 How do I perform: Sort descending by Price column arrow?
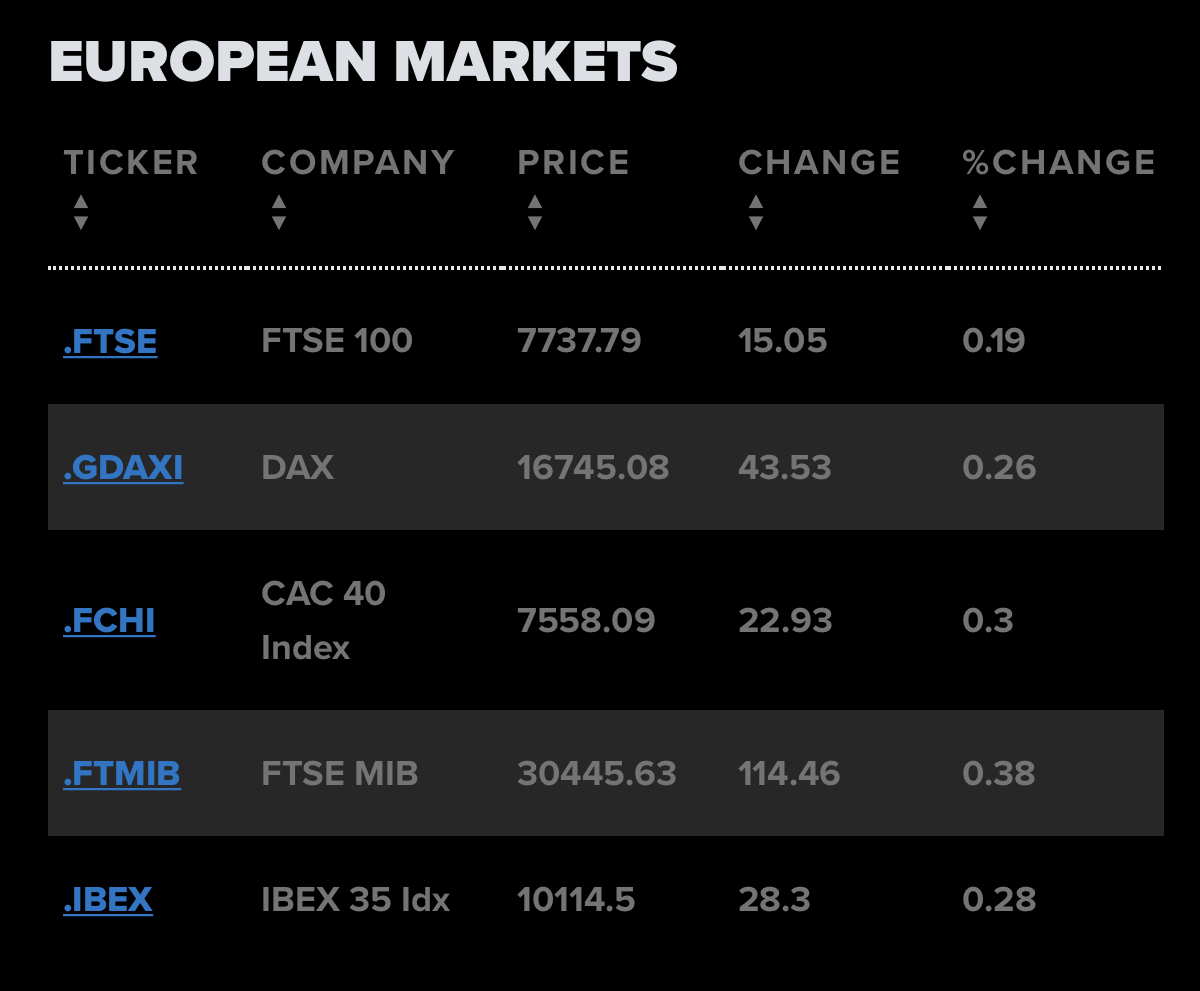535,222
